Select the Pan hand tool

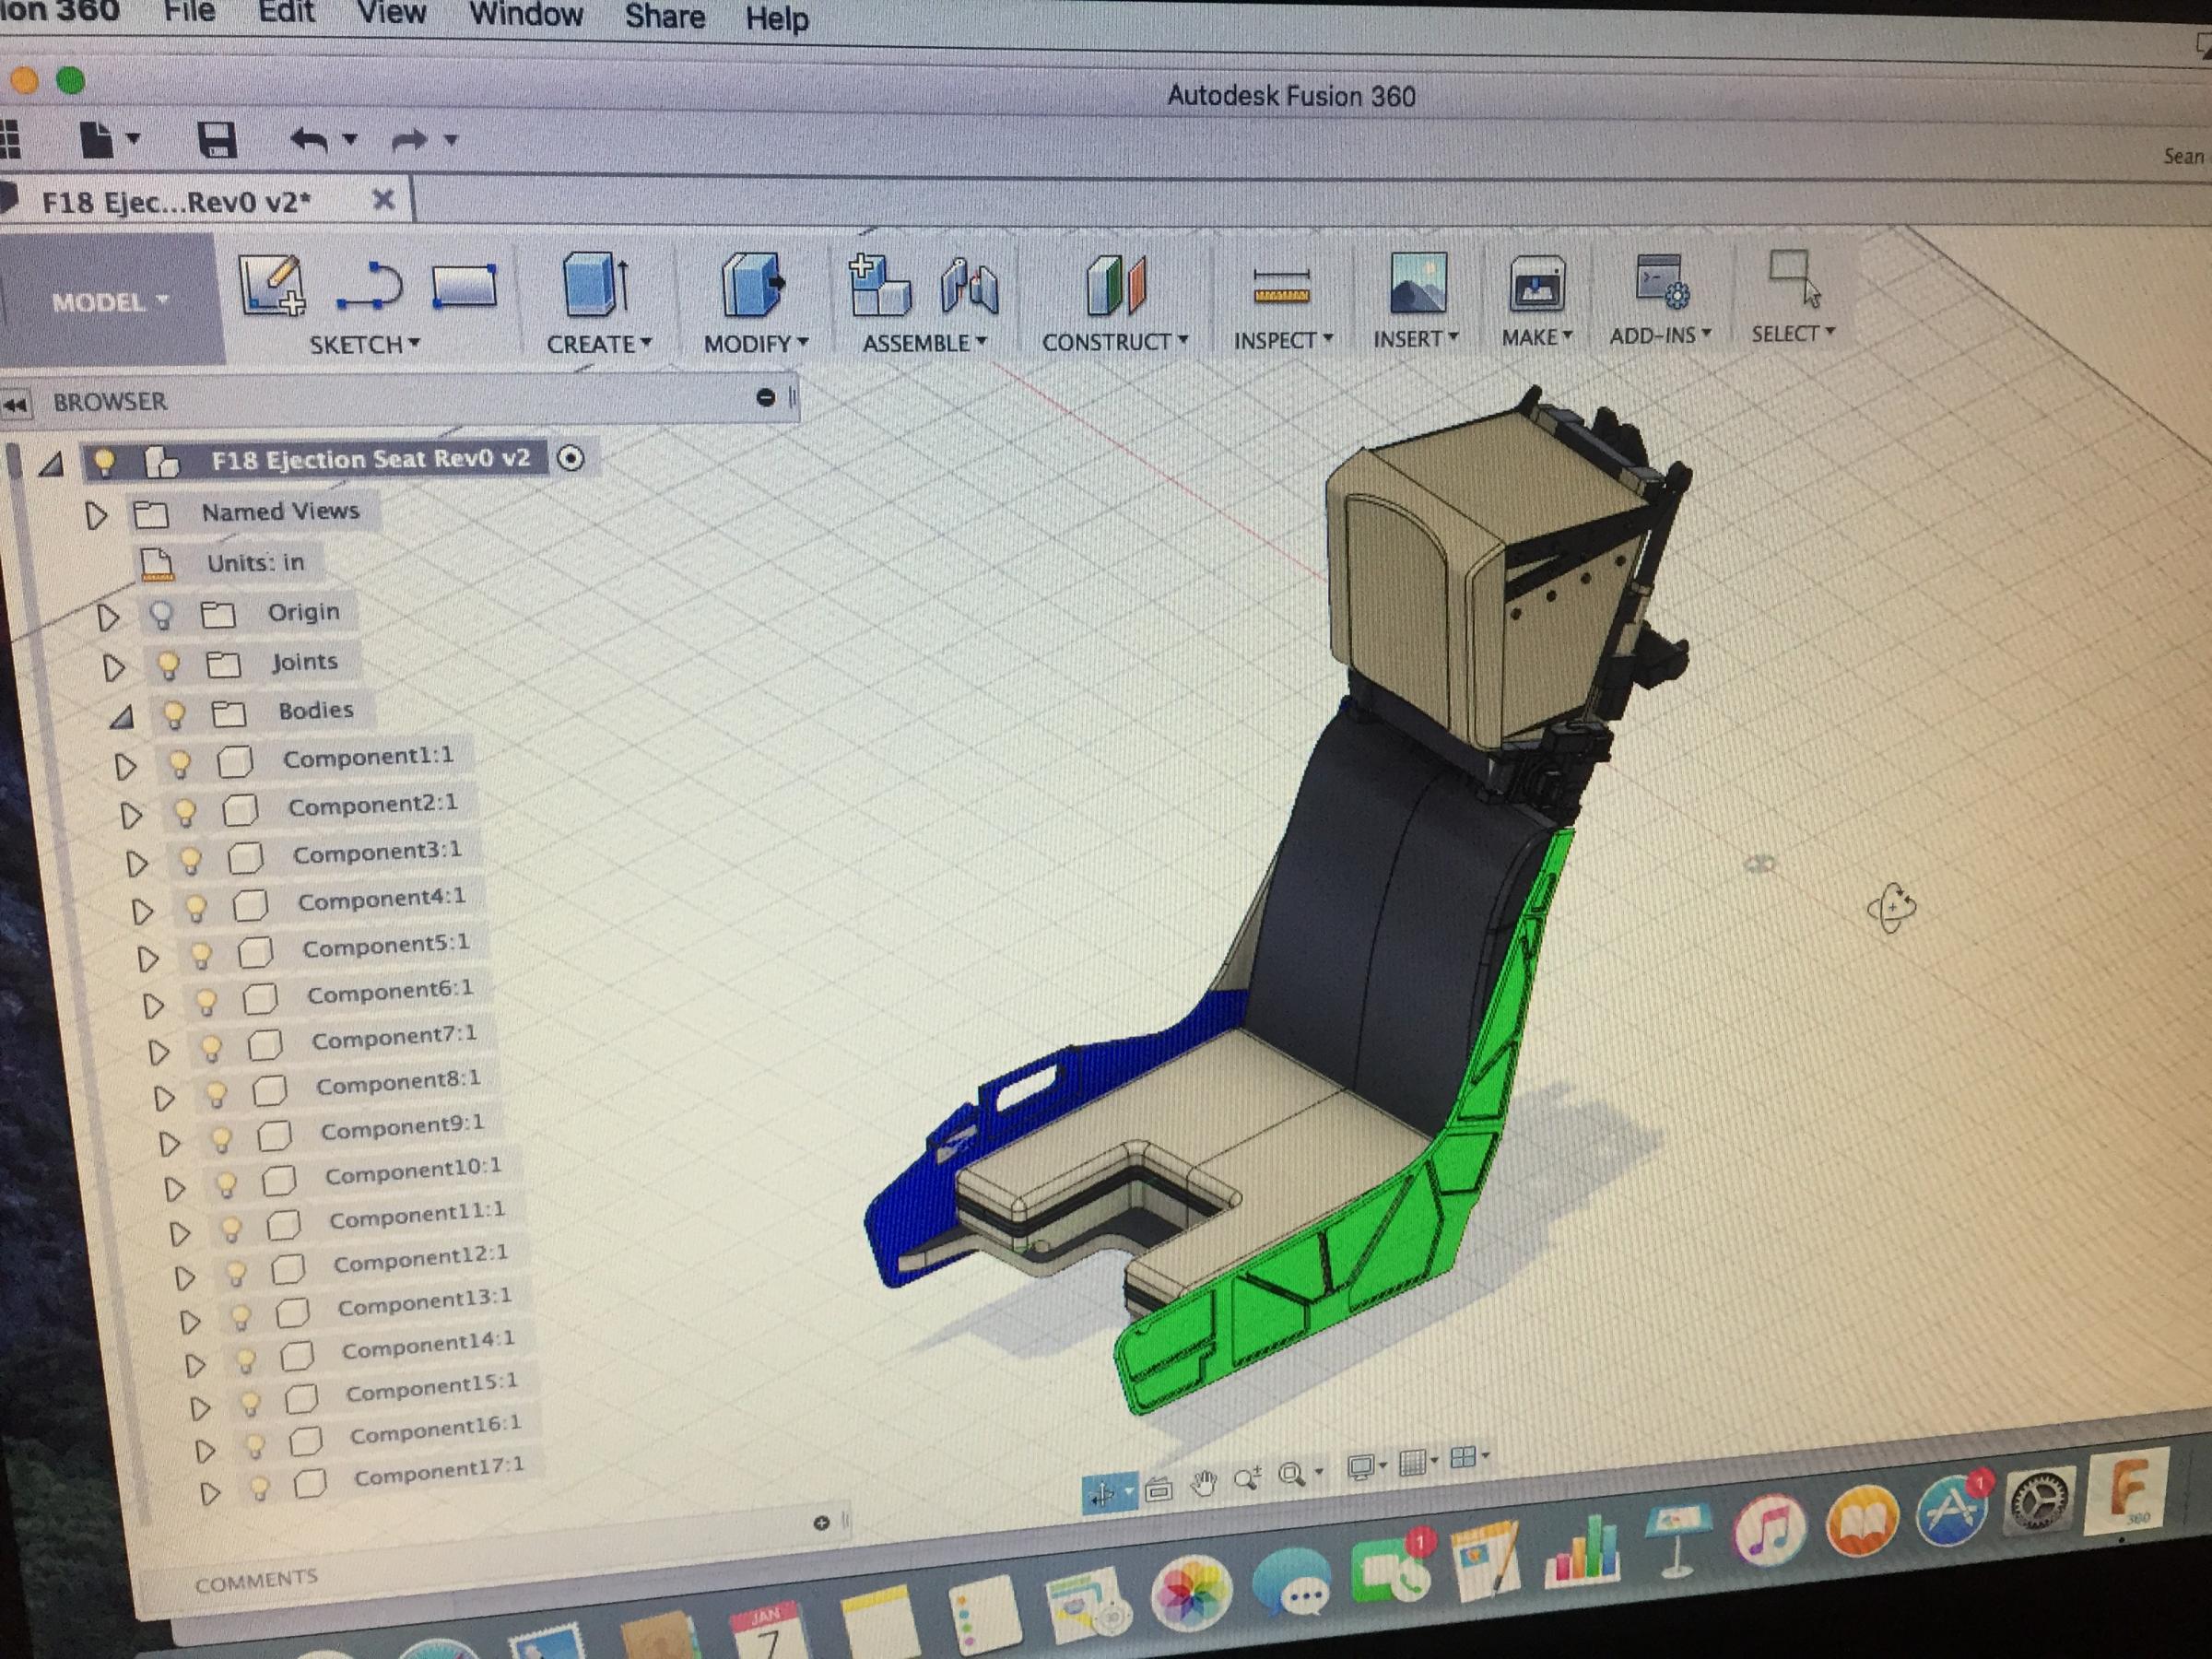(x=1204, y=1483)
